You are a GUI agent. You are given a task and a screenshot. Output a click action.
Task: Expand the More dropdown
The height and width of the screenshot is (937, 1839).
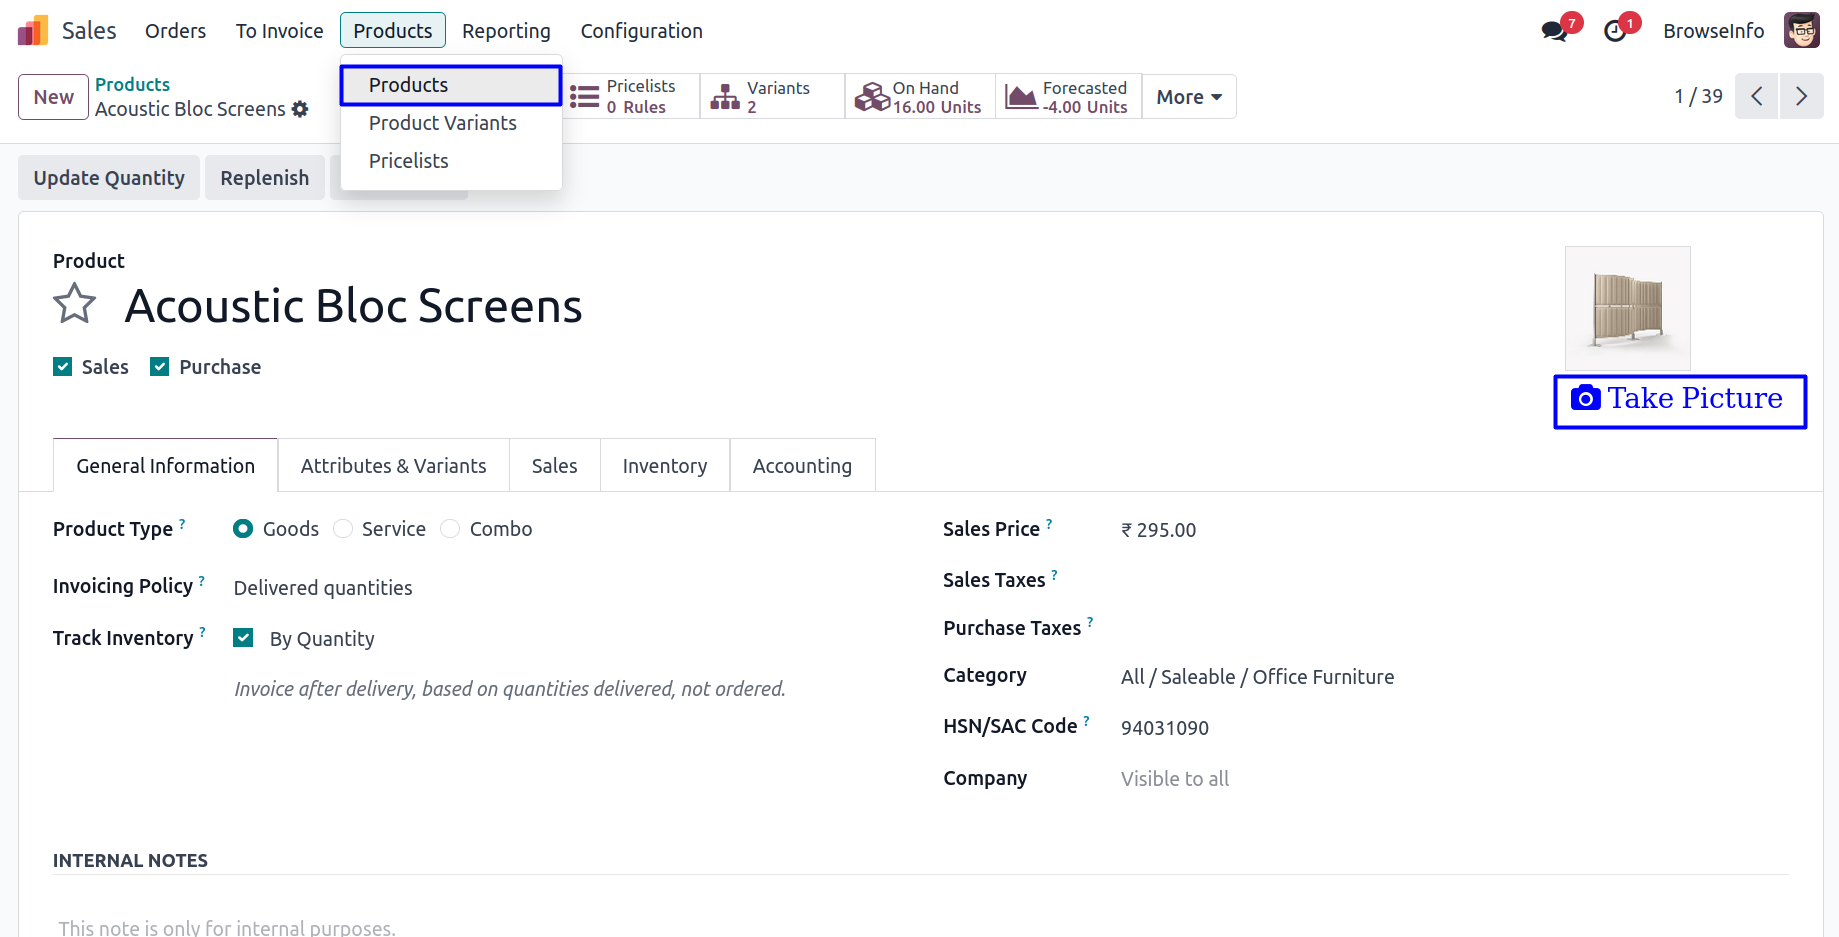[x=1189, y=97]
